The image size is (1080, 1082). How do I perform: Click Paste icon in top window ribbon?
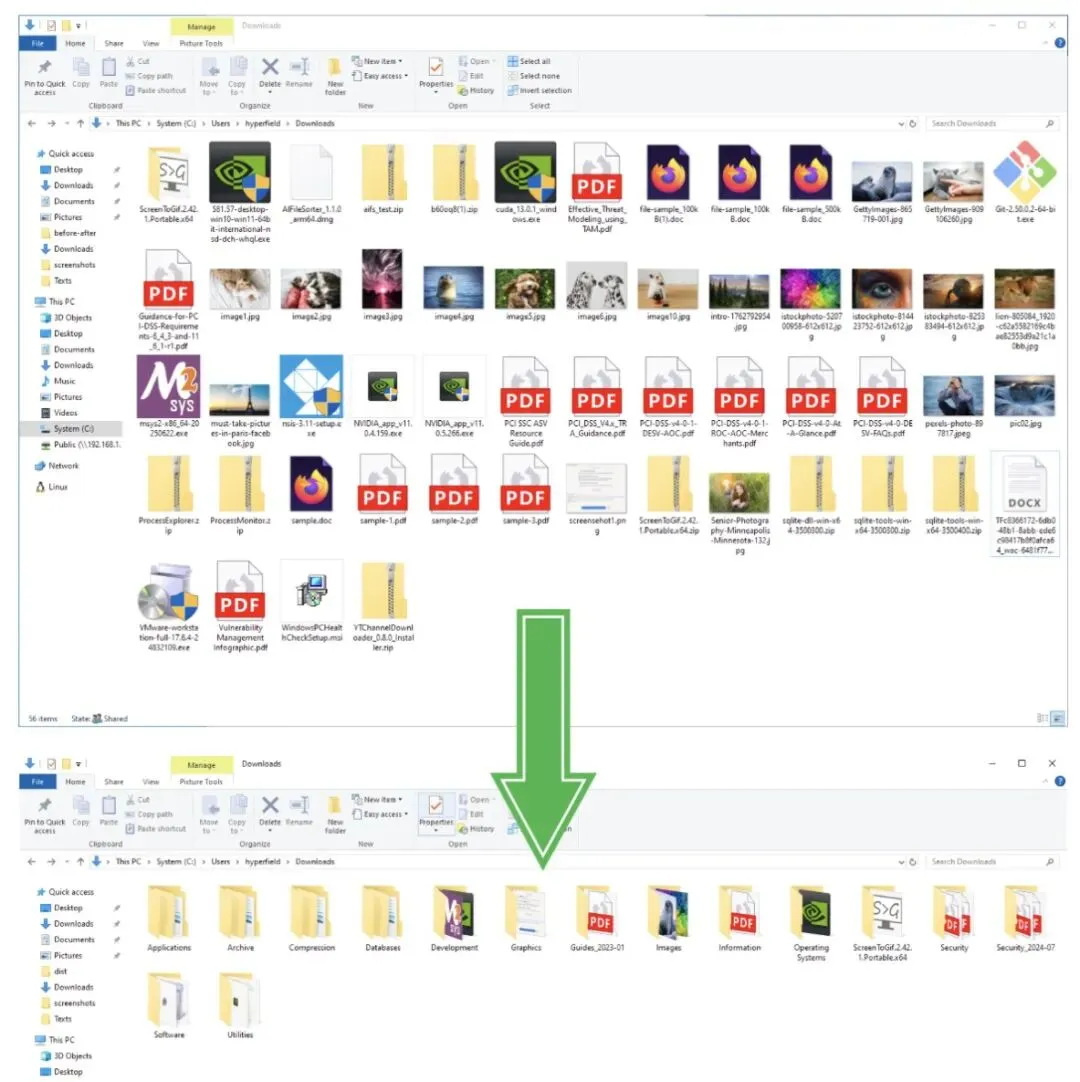pos(109,67)
